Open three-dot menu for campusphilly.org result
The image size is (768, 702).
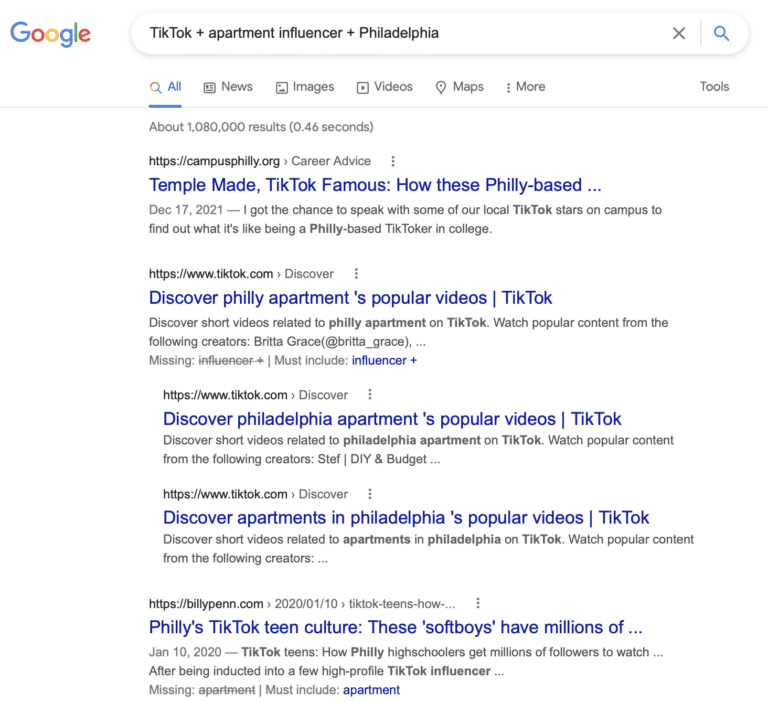coord(393,161)
